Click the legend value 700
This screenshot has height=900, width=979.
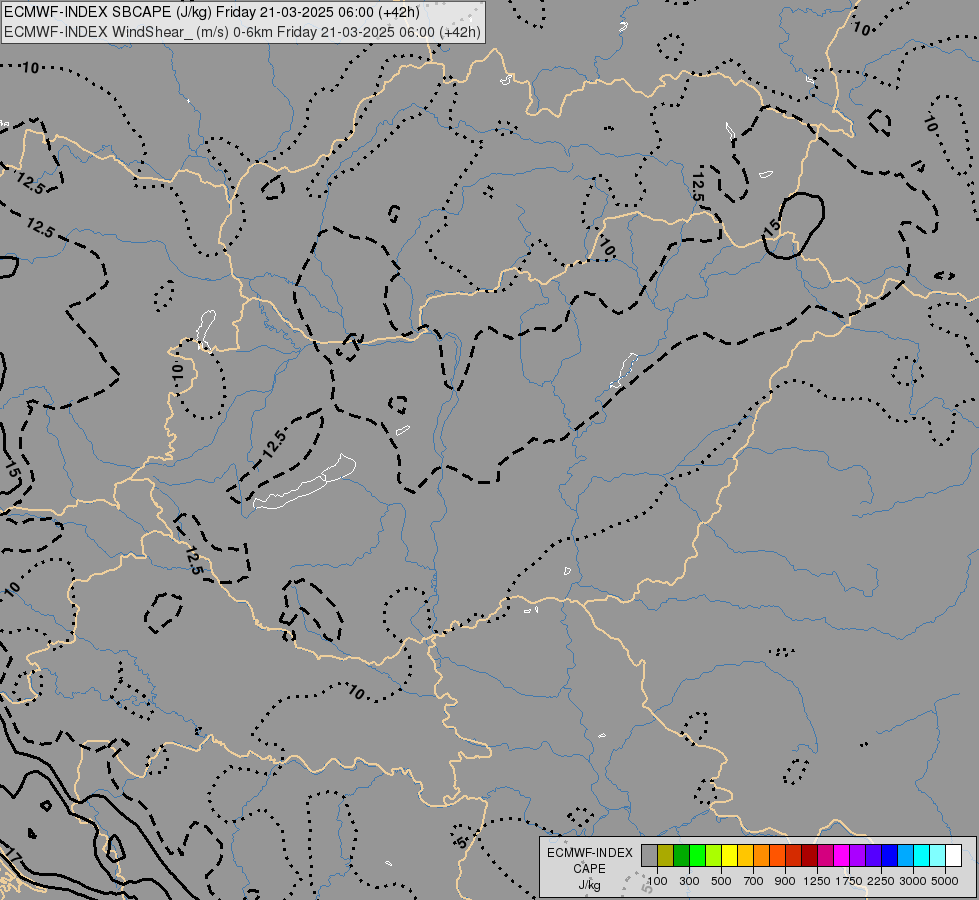coord(754,881)
